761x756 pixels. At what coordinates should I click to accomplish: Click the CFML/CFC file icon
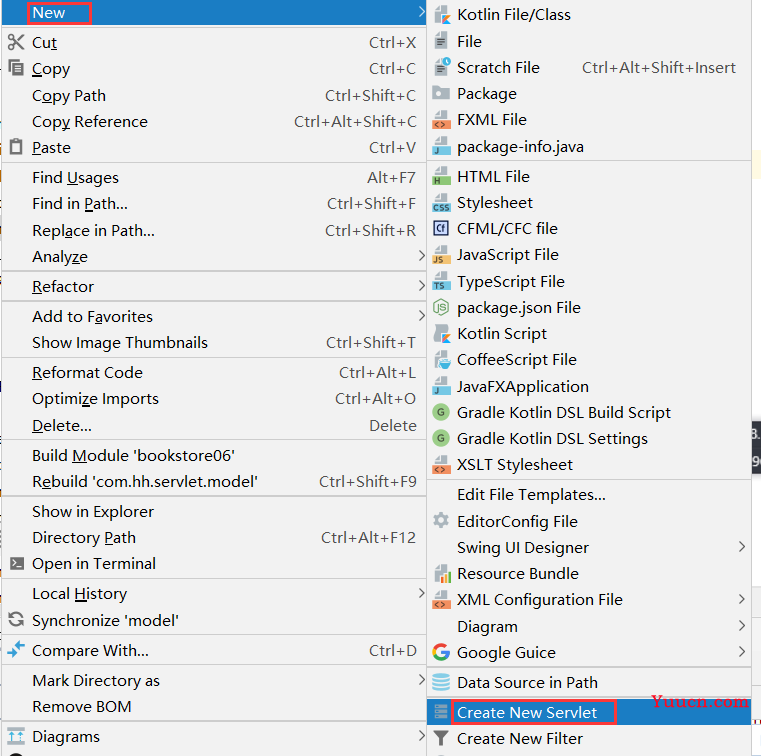click(441, 228)
